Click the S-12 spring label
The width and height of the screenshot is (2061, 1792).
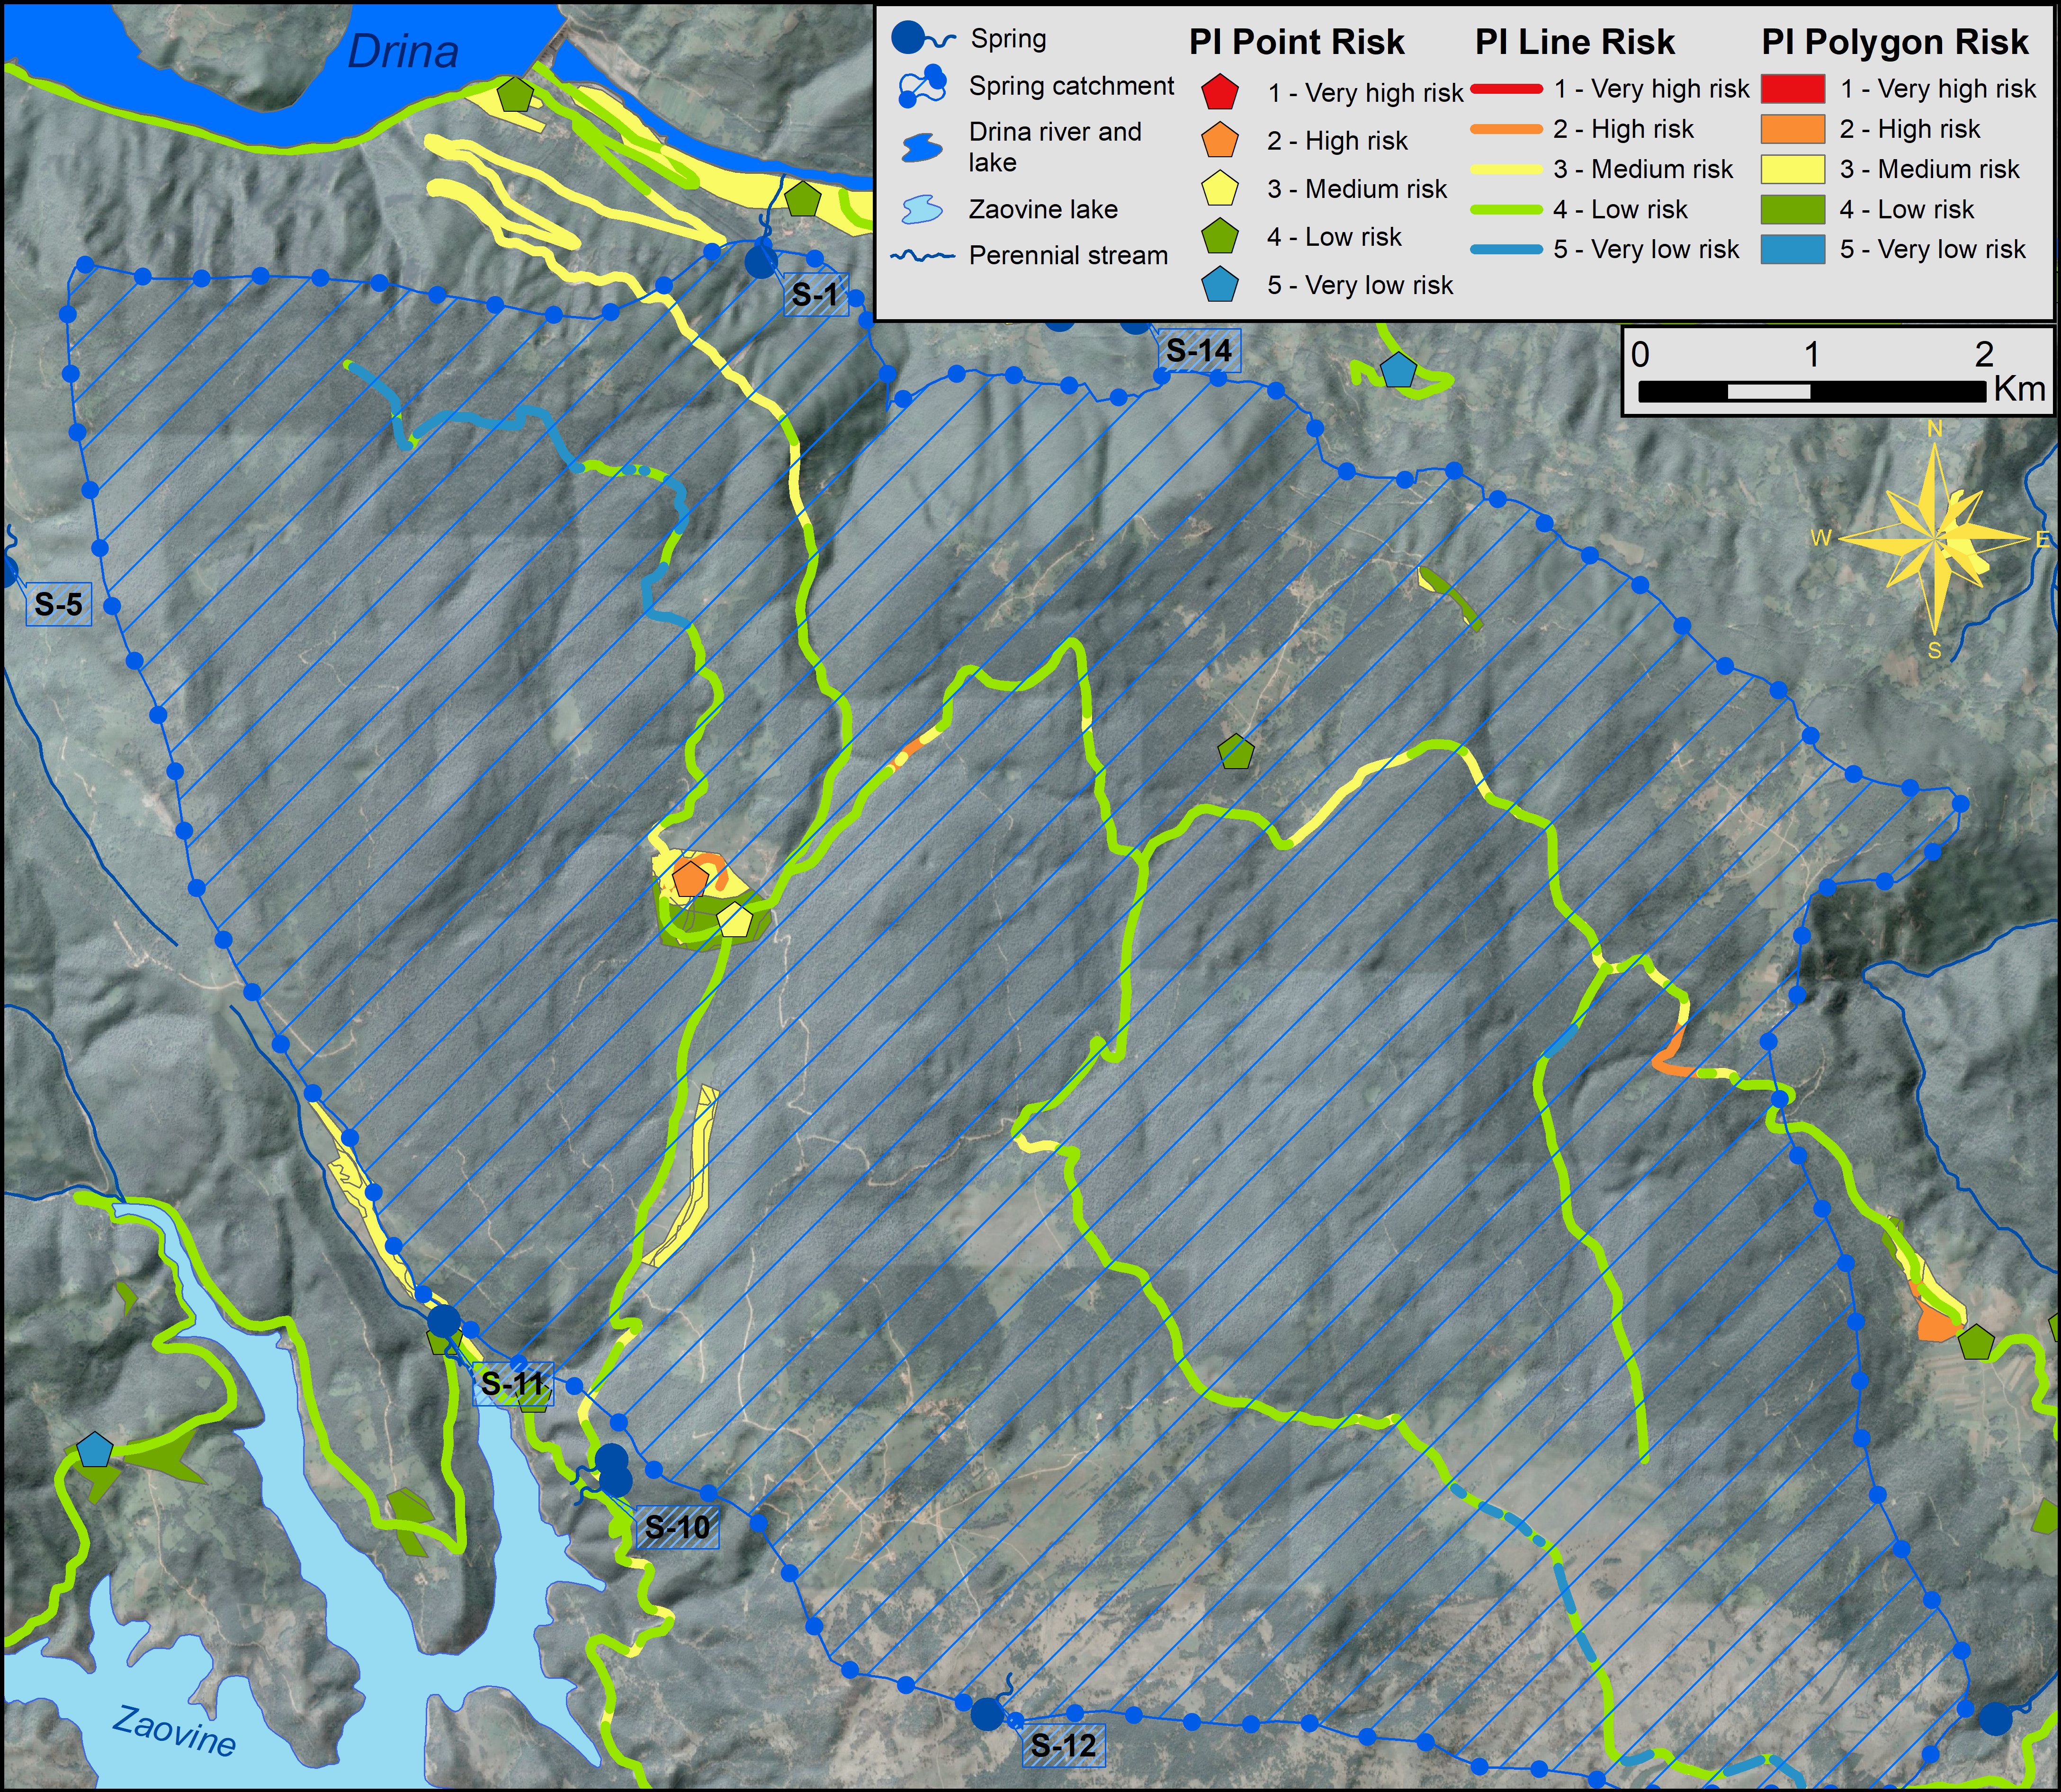click(x=1064, y=1745)
